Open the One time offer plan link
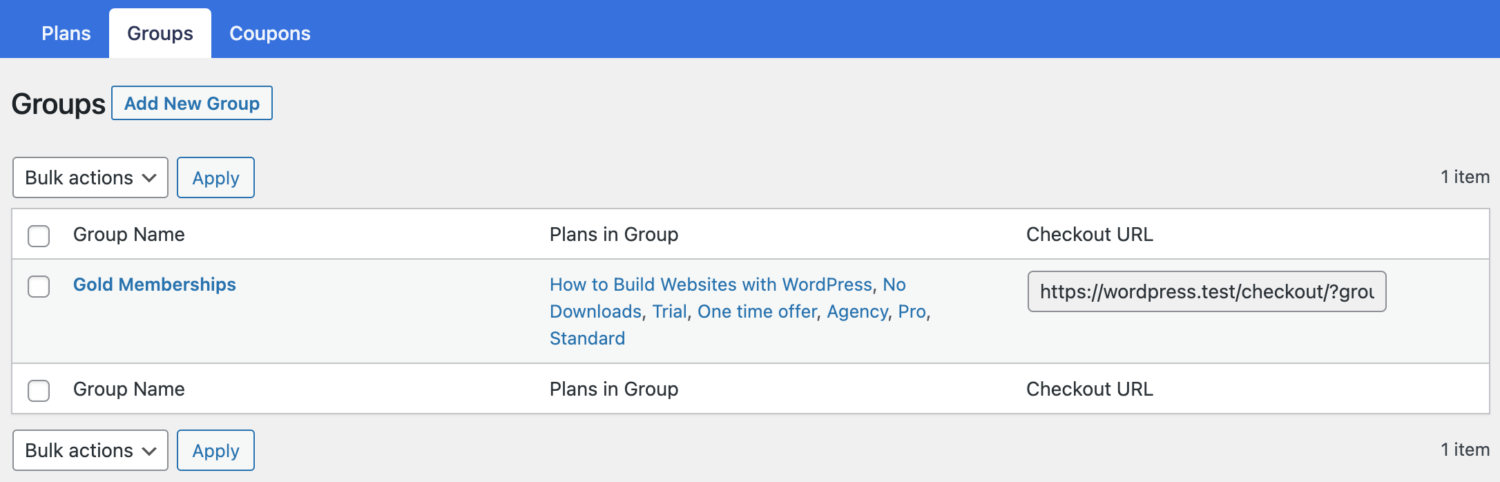This screenshot has height=482, width=1500. pyautogui.click(x=757, y=312)
